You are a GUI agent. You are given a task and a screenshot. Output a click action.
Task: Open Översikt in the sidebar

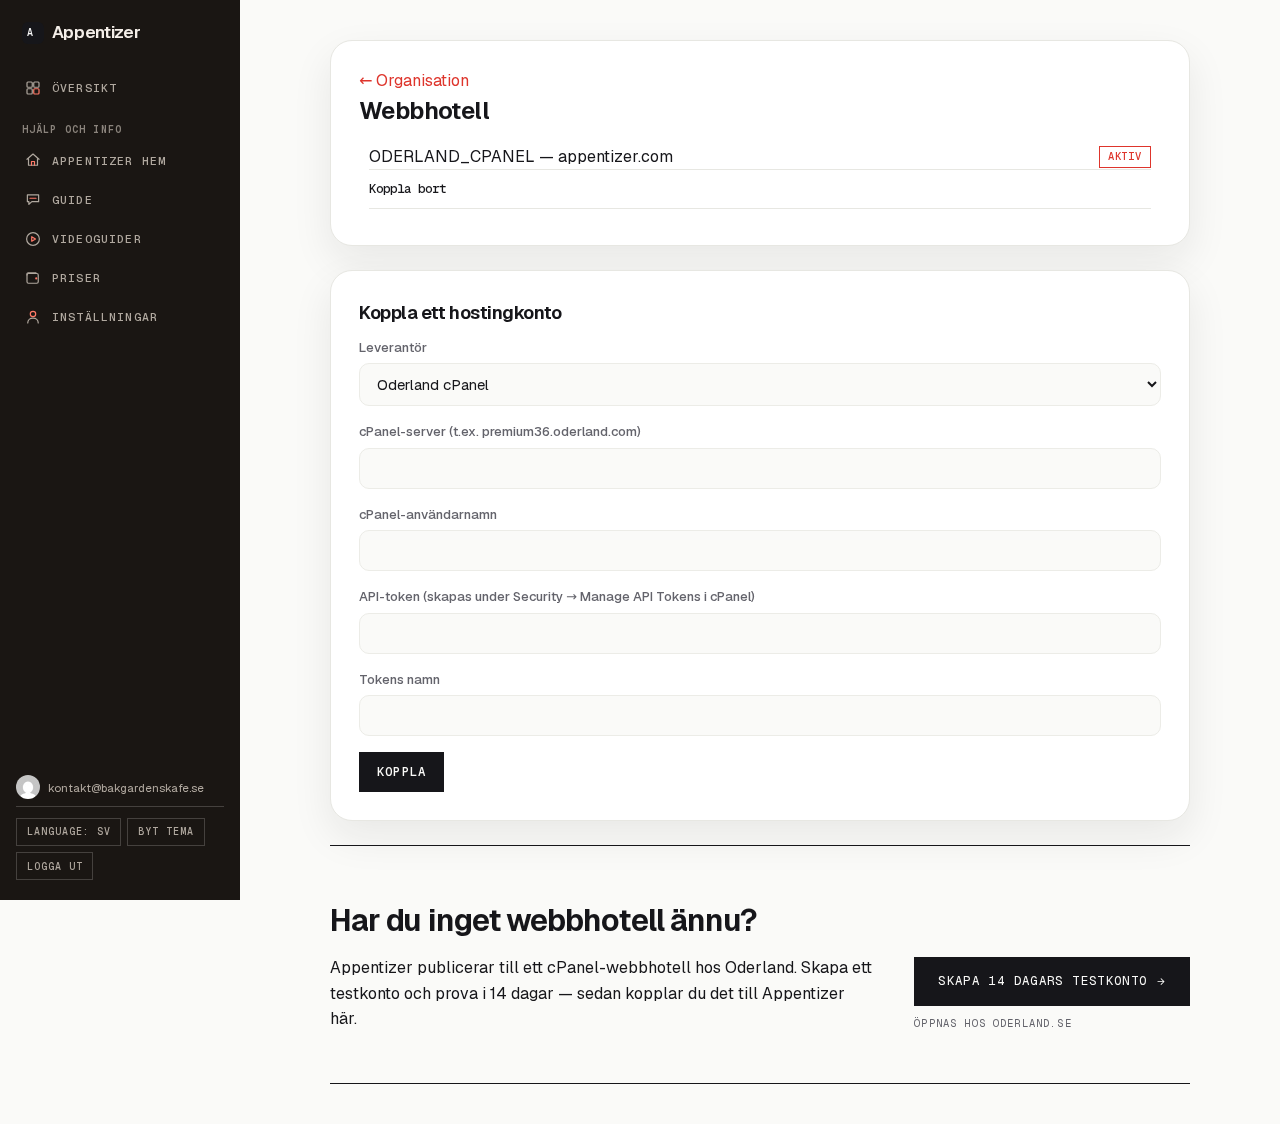pyautogui.click(x=120, y=88)
